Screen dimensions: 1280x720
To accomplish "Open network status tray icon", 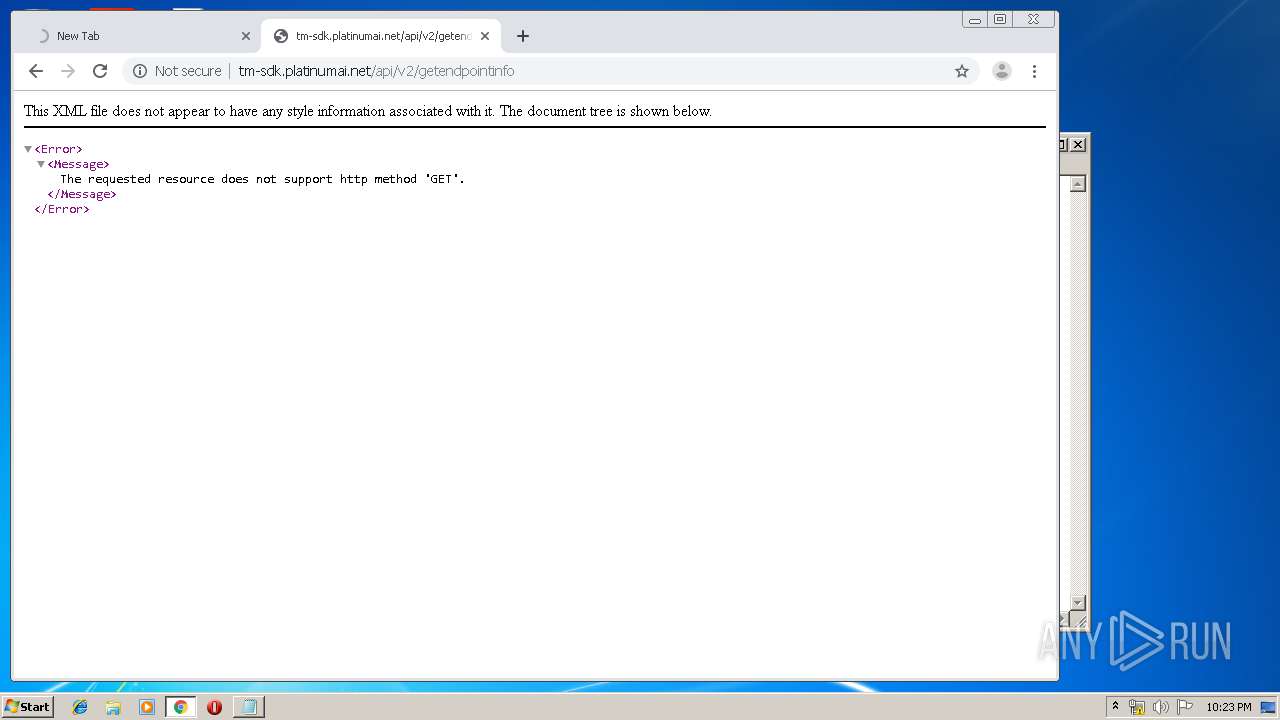I will (x=1137, y=707).
